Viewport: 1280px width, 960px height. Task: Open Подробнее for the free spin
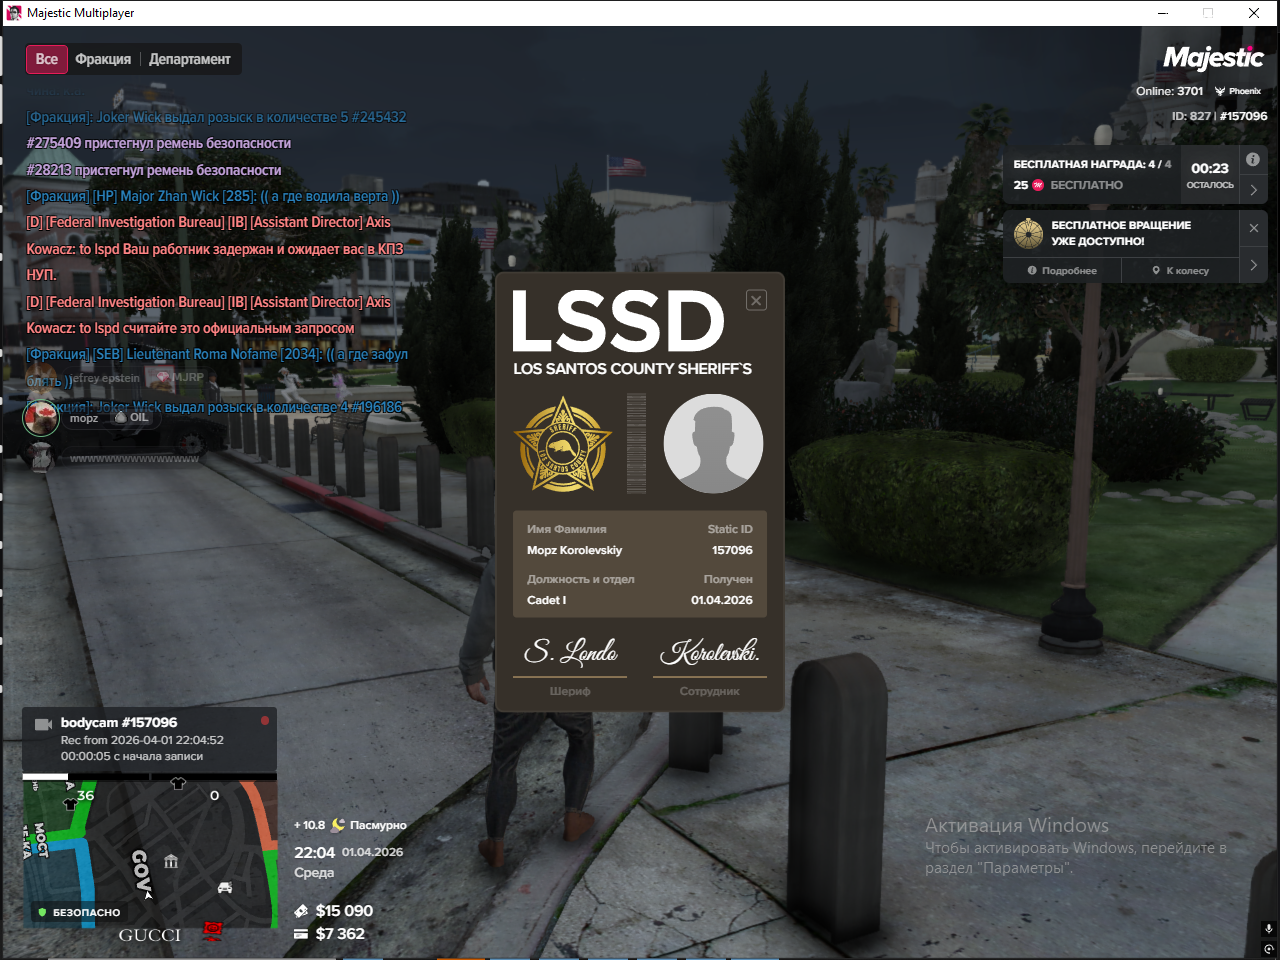point(1062,270)
